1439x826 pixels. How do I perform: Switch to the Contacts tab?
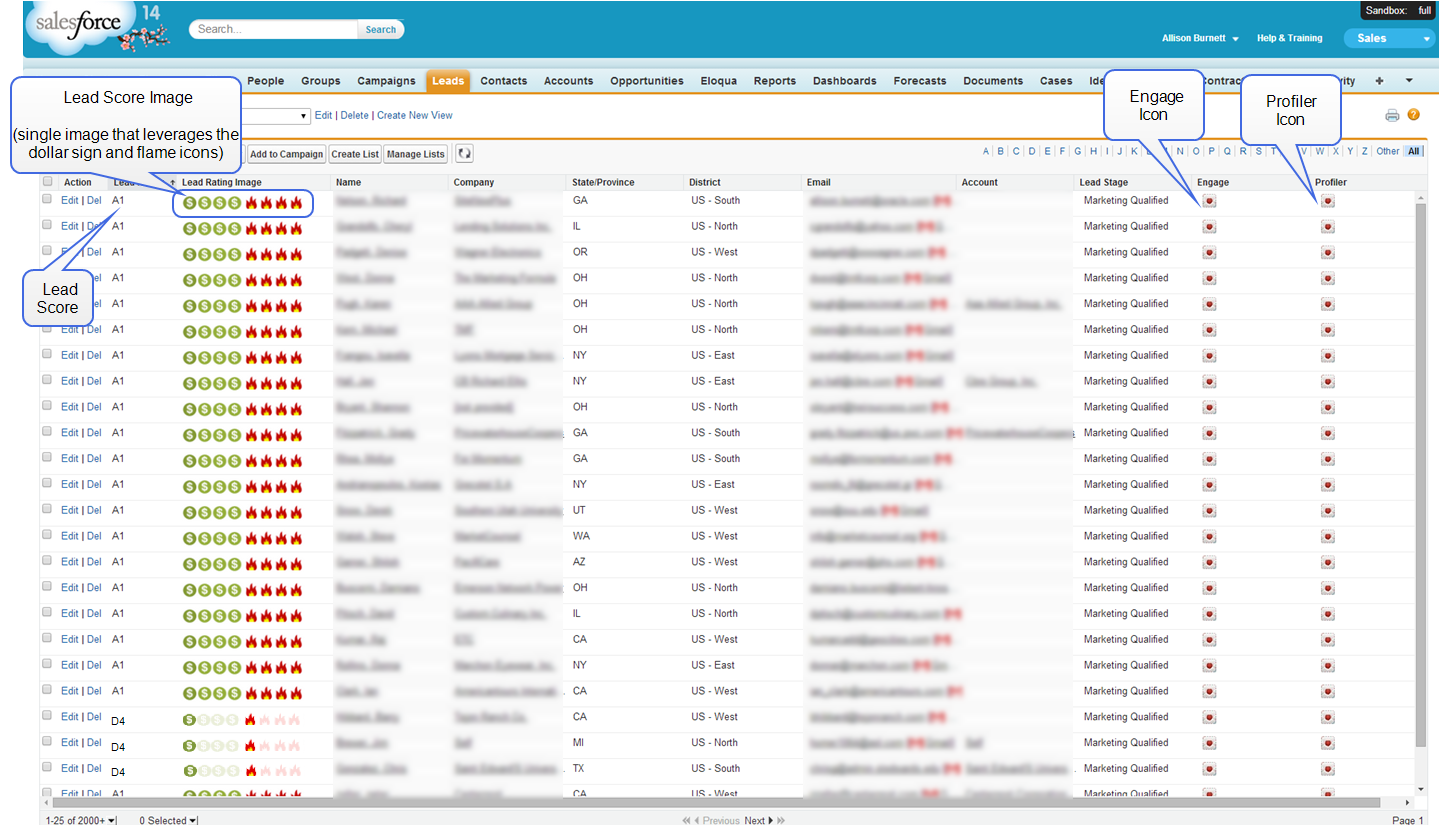click(505, 81)
